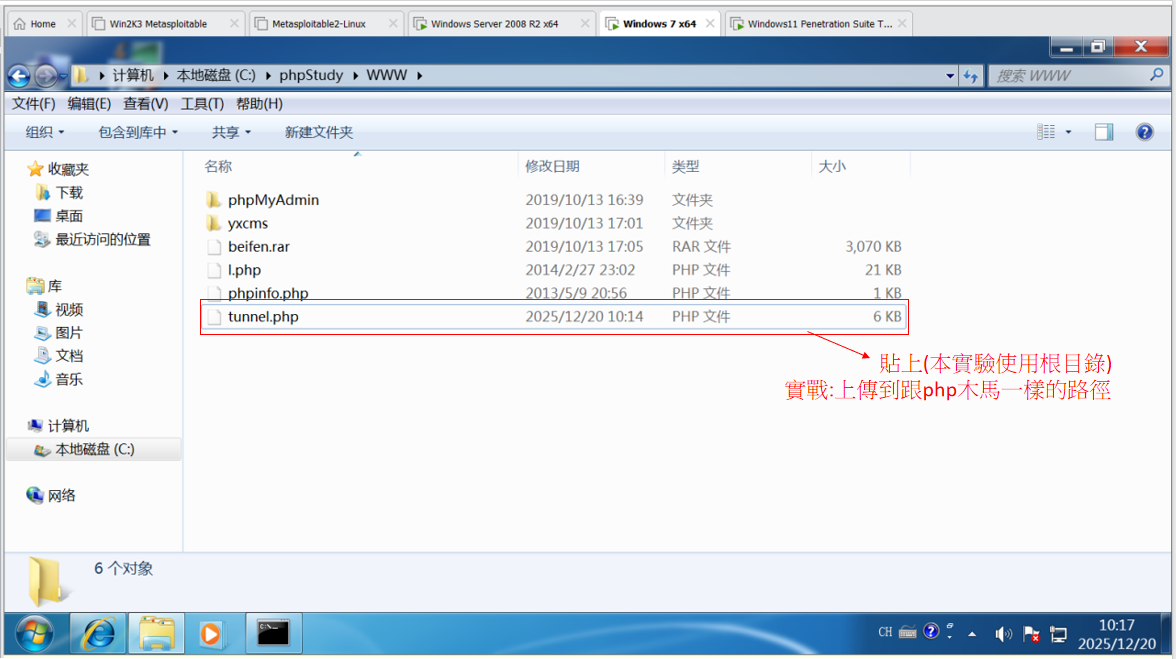This screenshot has width=1176, height=659.
Task: Open Music (音乐) library
Action: [58, 379]
